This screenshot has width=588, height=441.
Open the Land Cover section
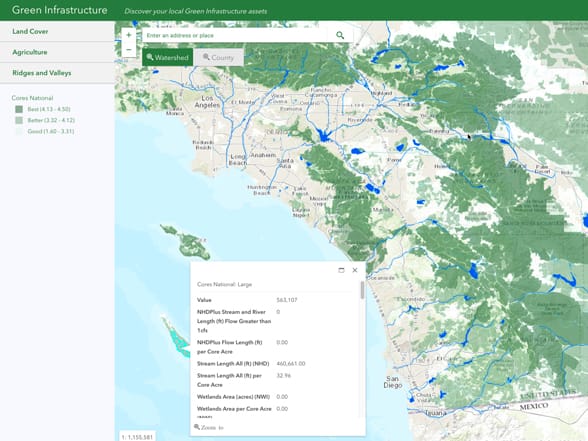(x=57, y=32)
